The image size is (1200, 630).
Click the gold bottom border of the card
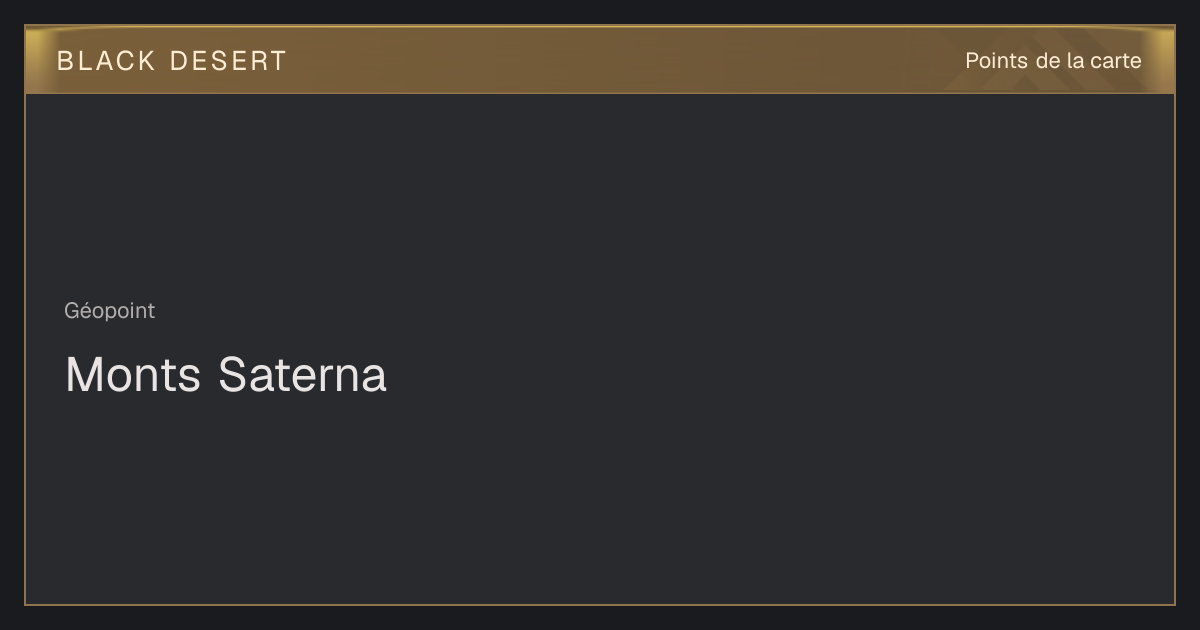pyautogui.click(x=600, y=604)
